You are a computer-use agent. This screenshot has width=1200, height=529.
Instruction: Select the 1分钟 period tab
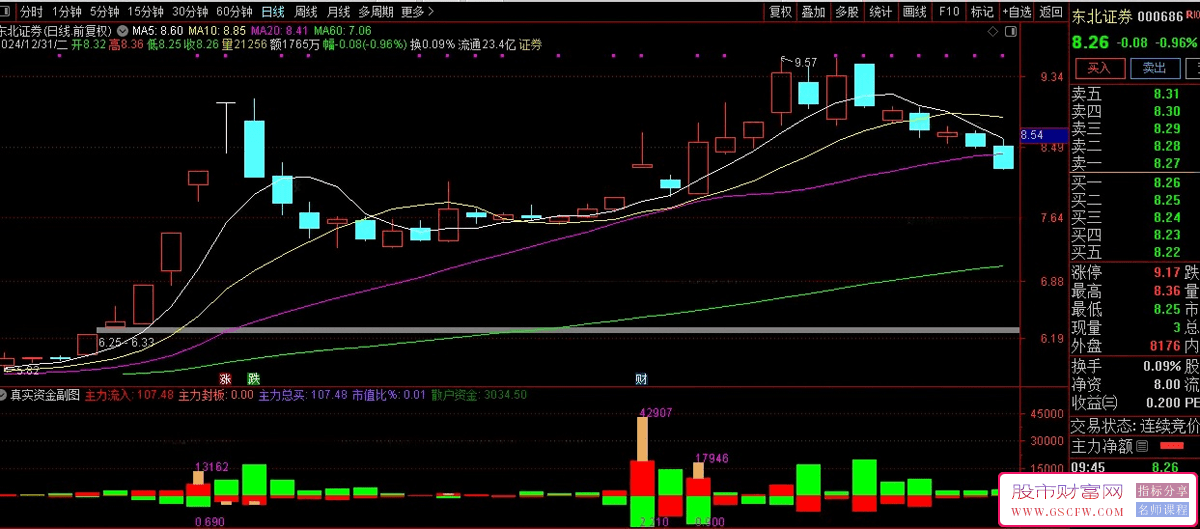tap(67, 12)
